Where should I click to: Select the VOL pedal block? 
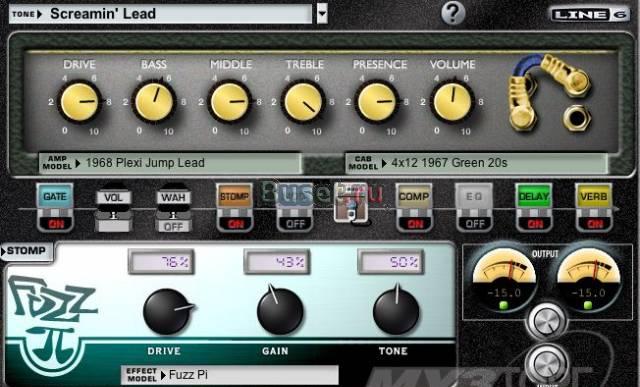pyautogui.click(x=113, y=198)
